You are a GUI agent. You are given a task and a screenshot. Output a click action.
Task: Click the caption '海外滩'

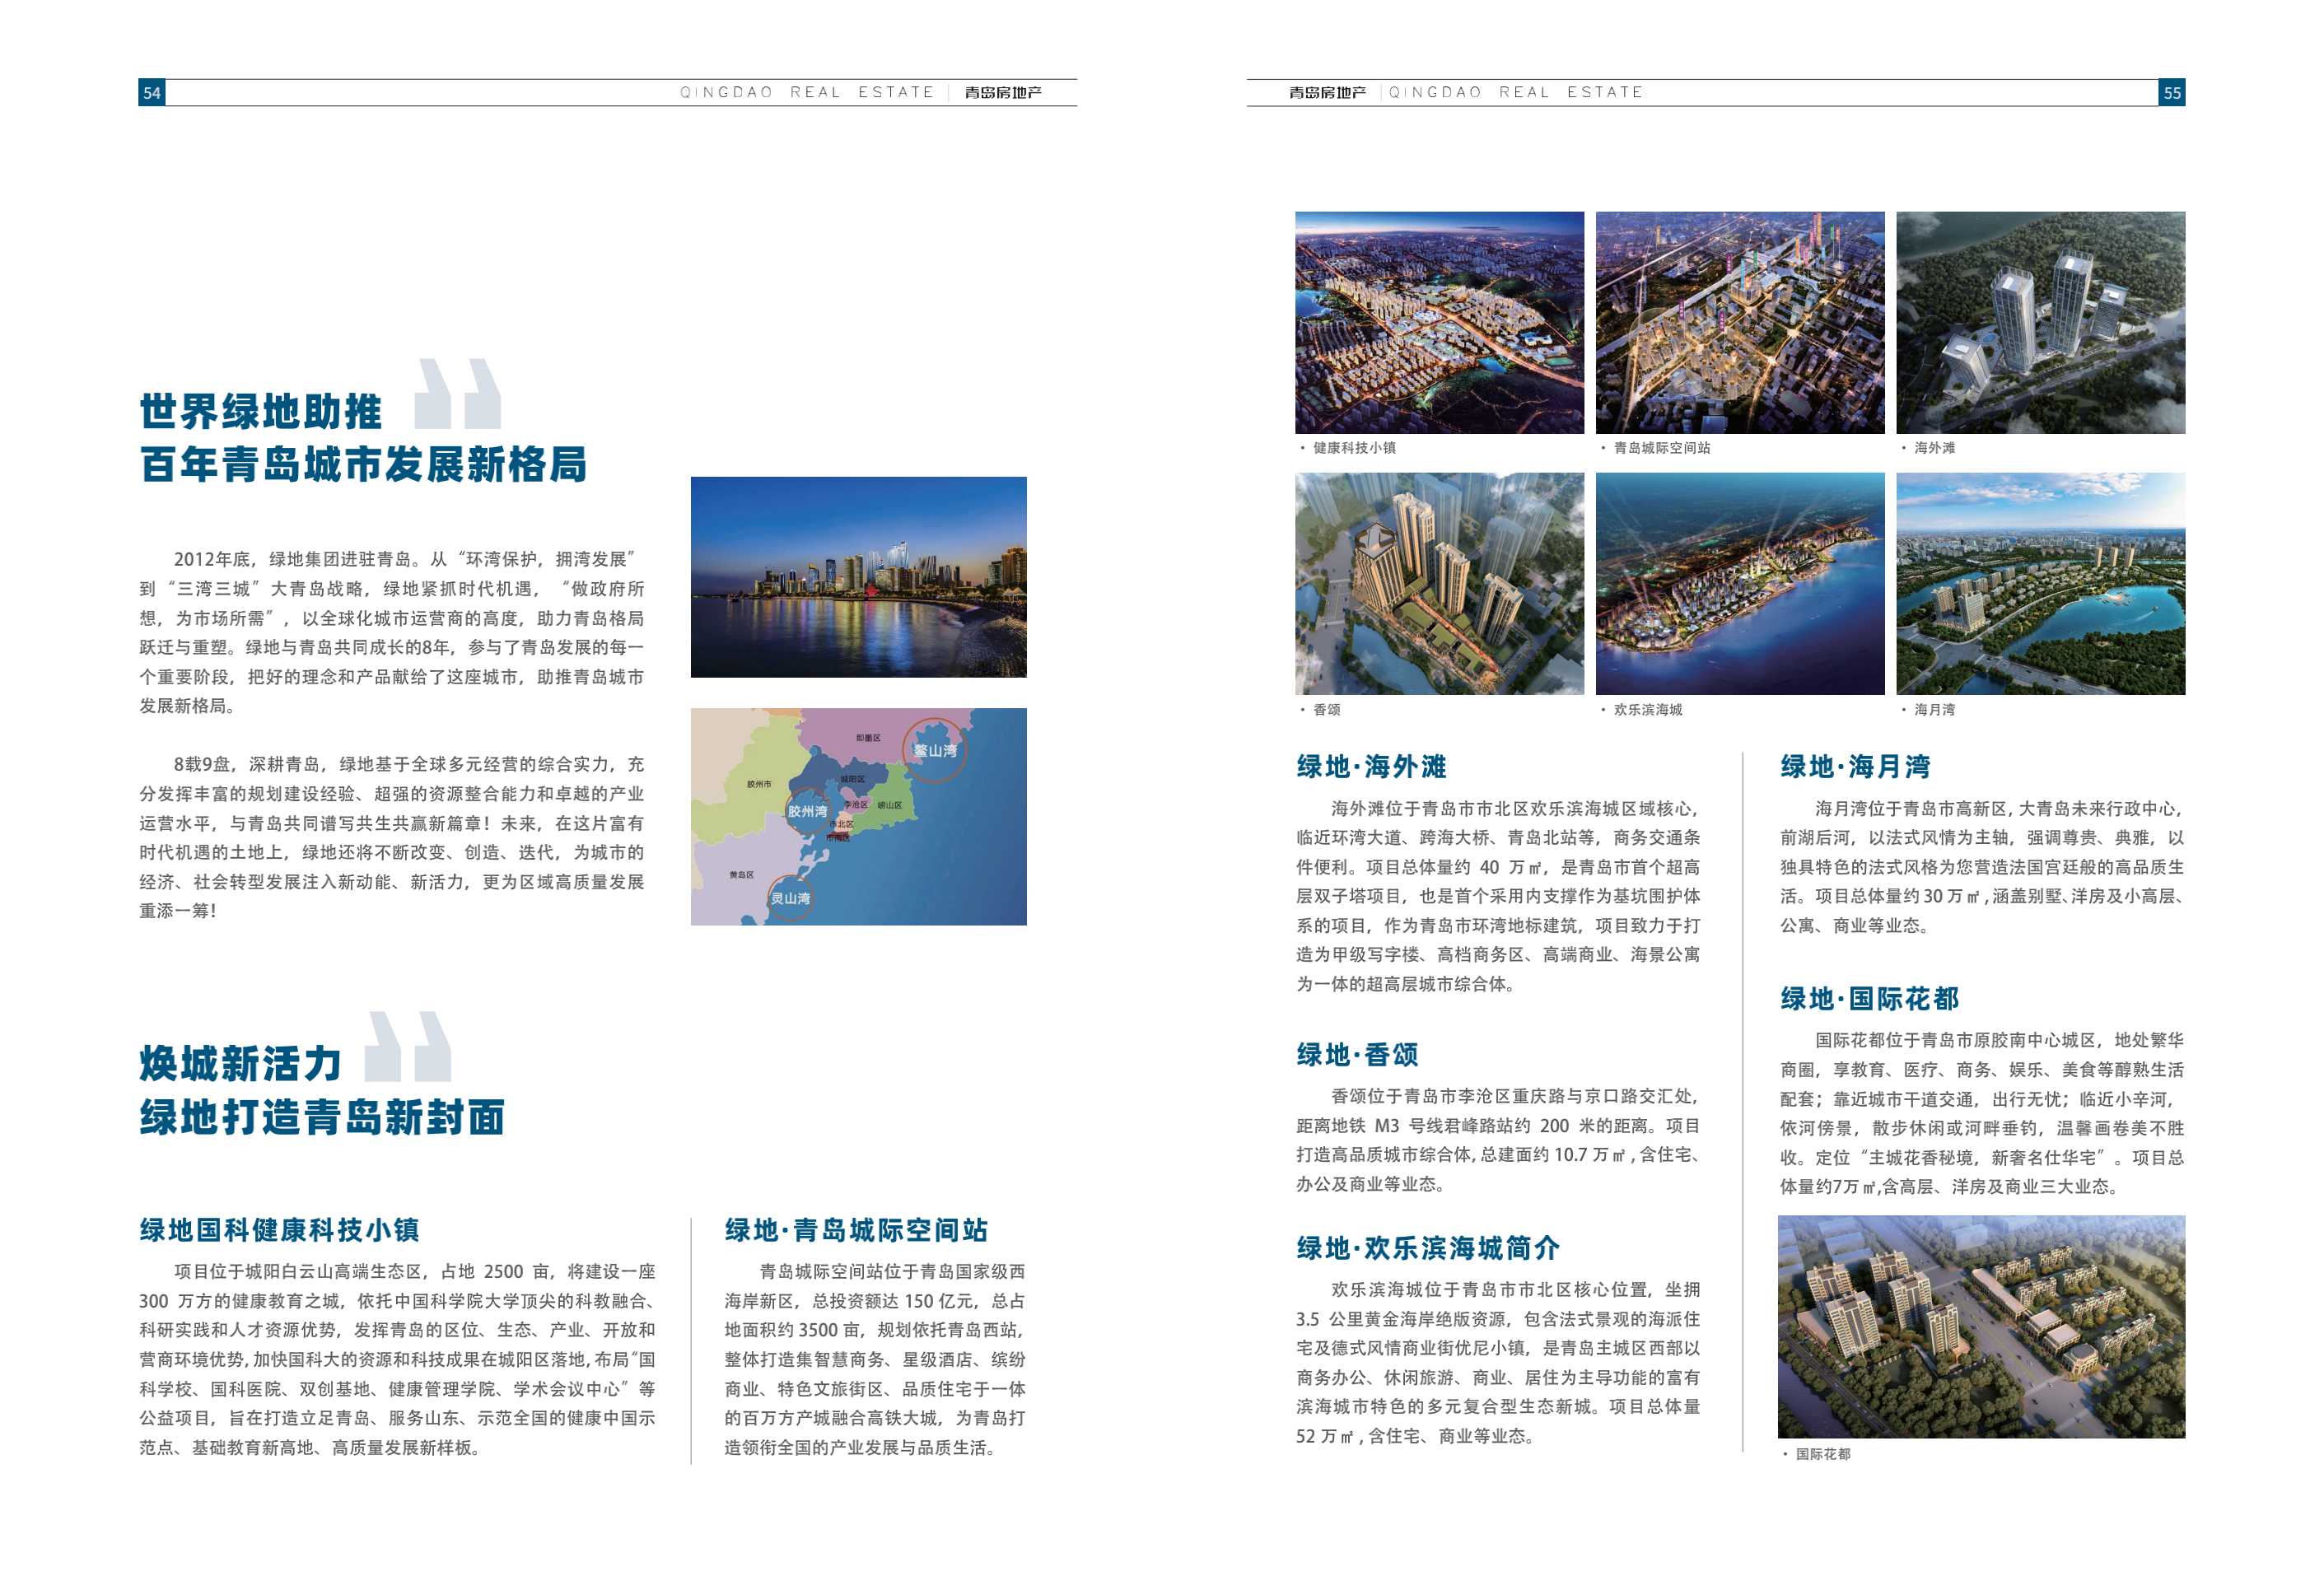point(1934,448)
